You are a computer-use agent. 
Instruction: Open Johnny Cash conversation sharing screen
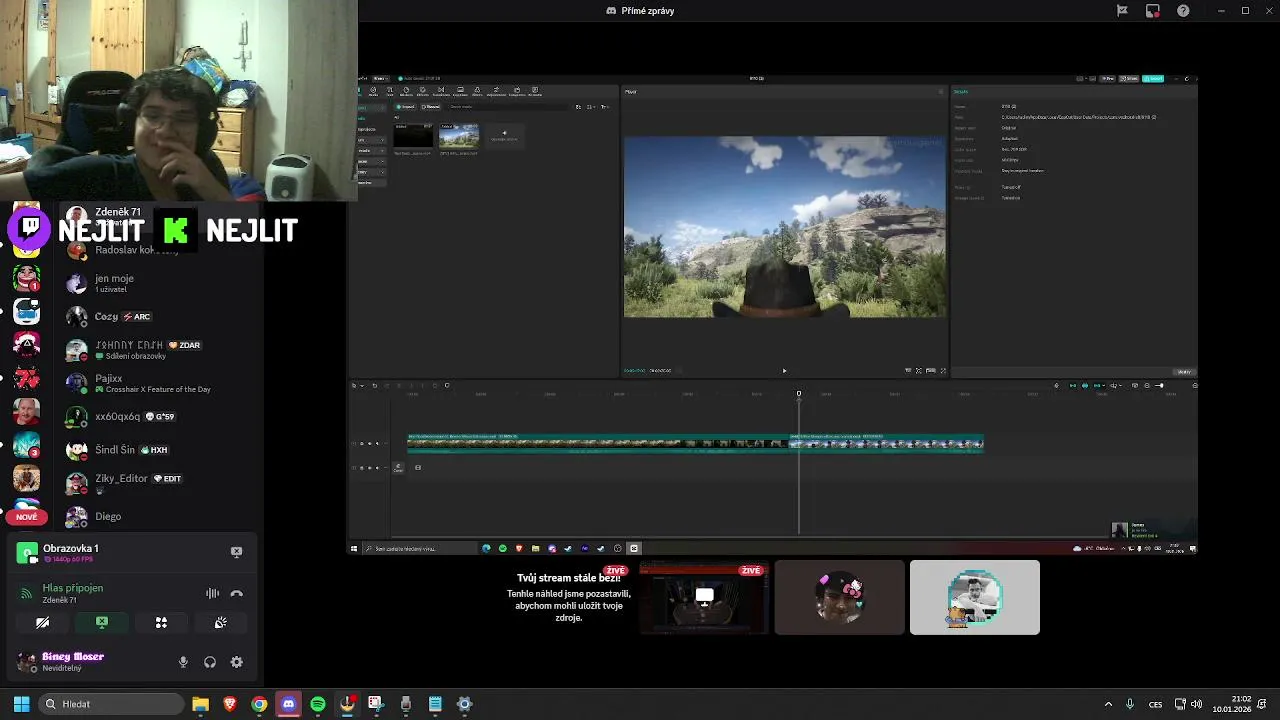pos(160,350)
